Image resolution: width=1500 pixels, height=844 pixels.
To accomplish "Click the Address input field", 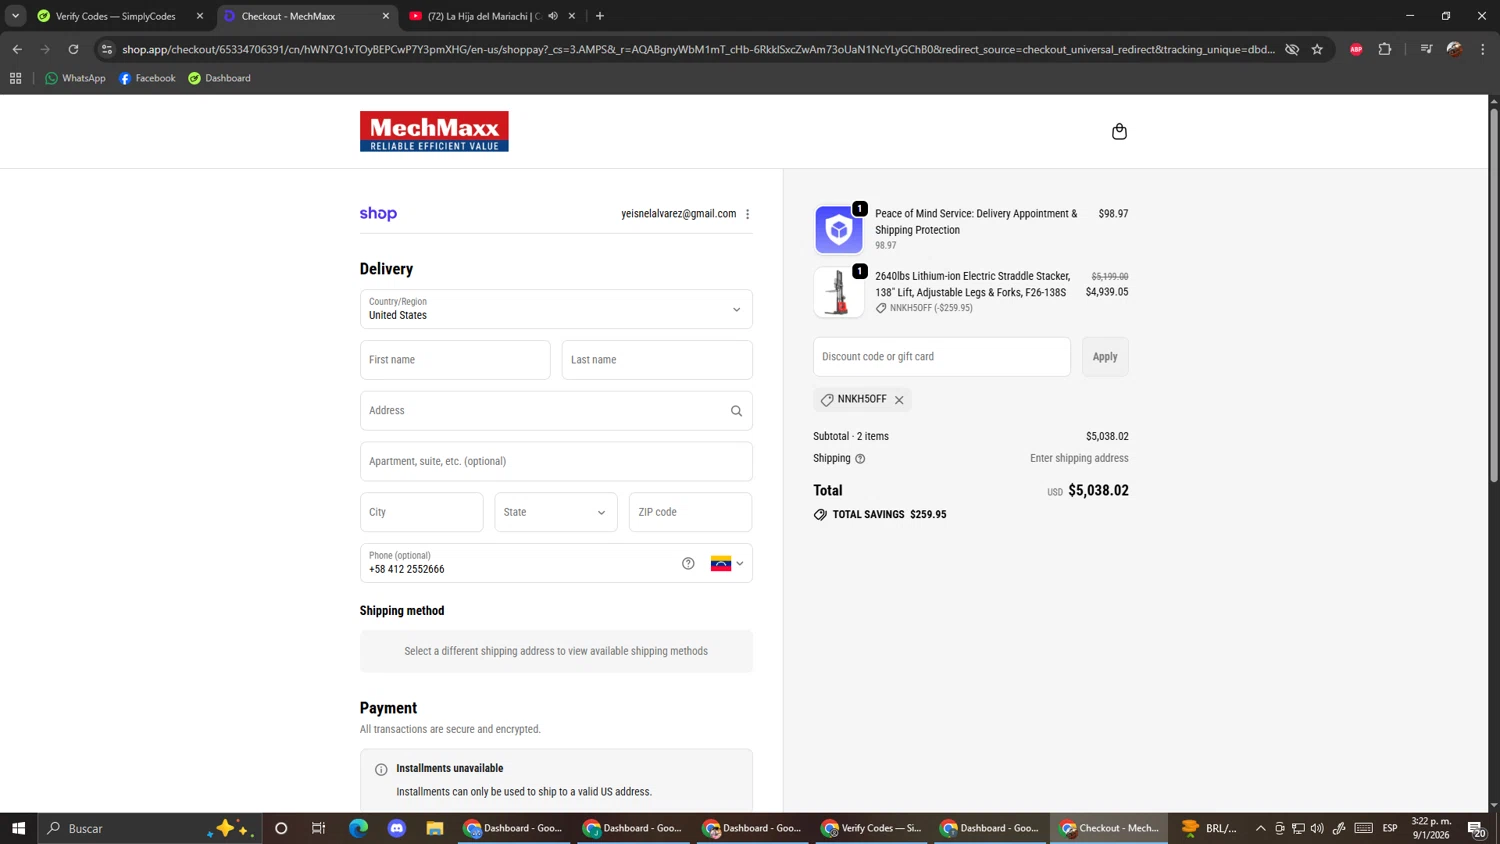I will [x=556, y=411].
